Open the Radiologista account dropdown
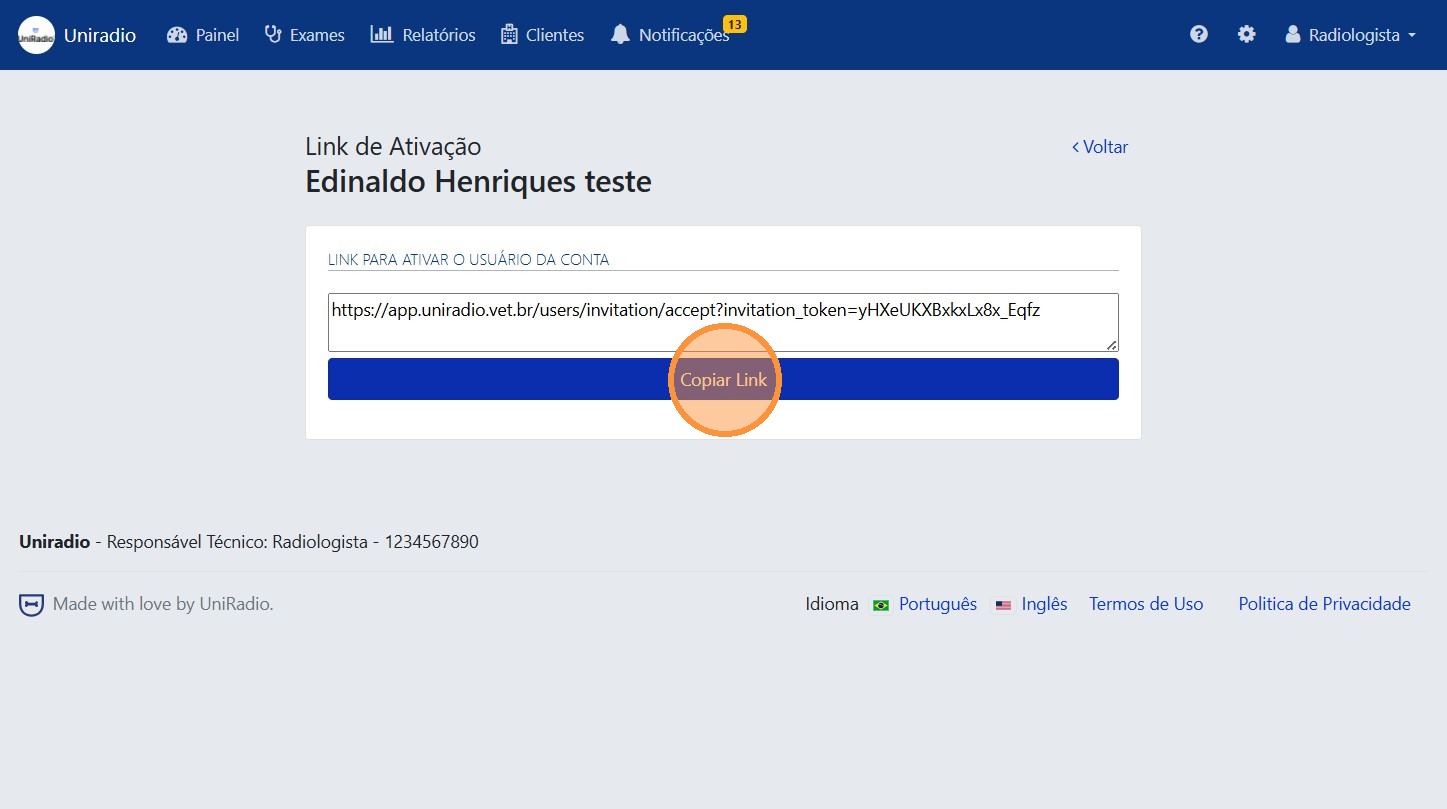 coord(1350,34)
